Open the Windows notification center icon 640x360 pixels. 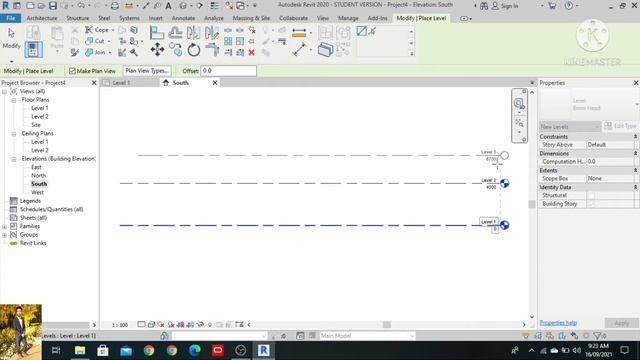[x=624, y=350]
